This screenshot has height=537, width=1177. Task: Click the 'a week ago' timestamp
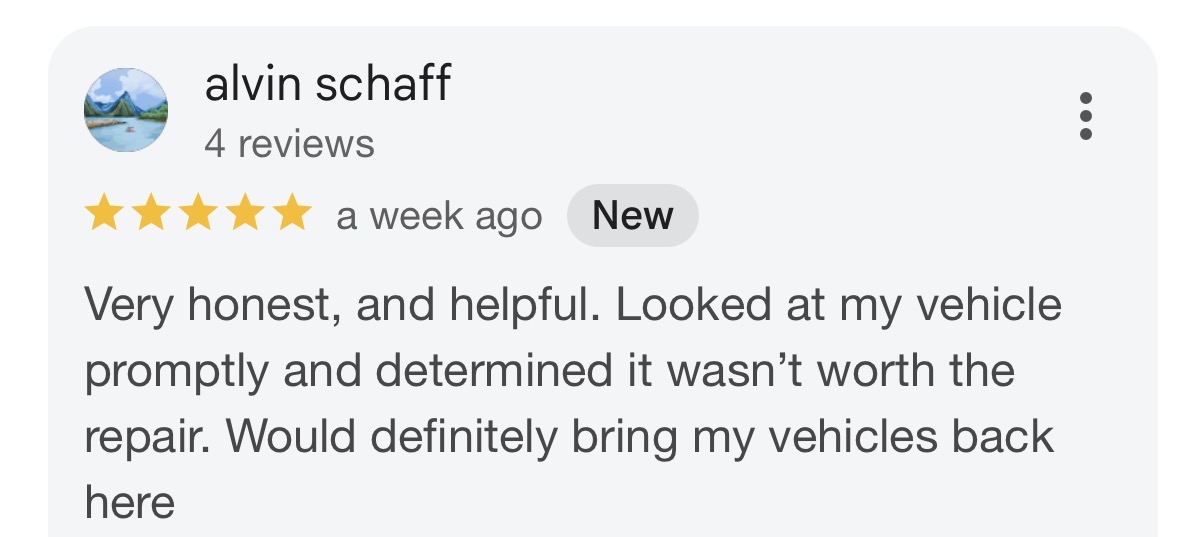point(439,216)
